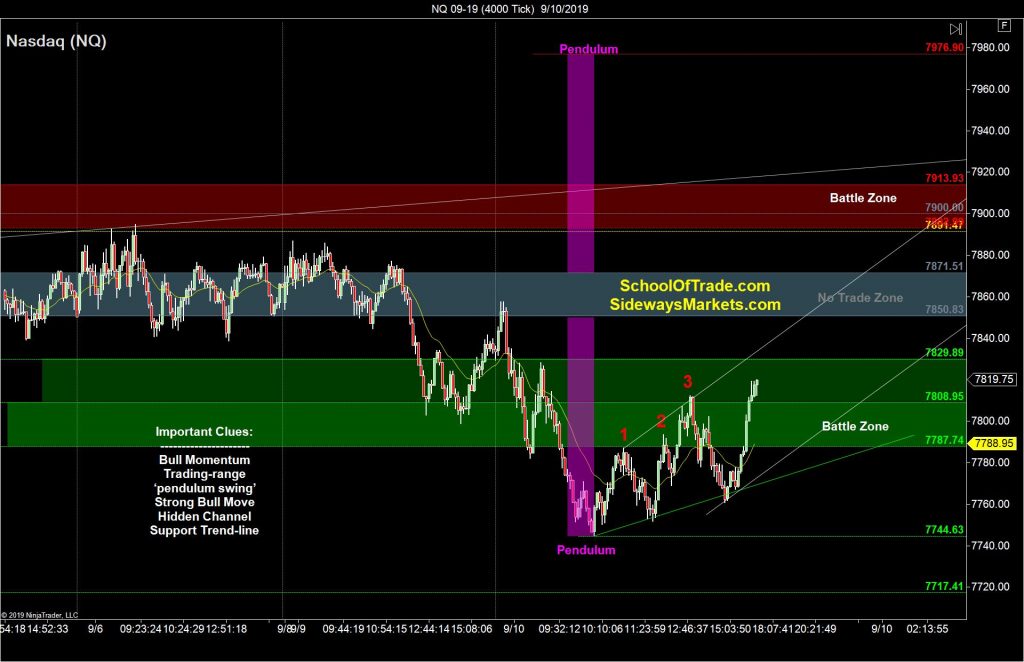Image resolution: width=1024 pixels, height=662 pixels.
Task: Select the 7717.41 price level label
Action: pyautogui.click(x=944, y=586)
